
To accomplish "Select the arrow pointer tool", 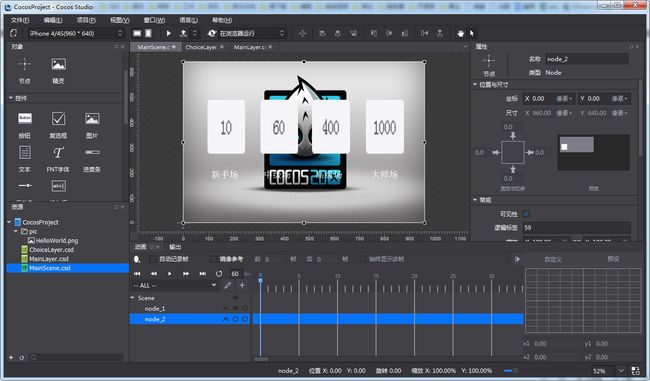I will click(x=472, y=33).
